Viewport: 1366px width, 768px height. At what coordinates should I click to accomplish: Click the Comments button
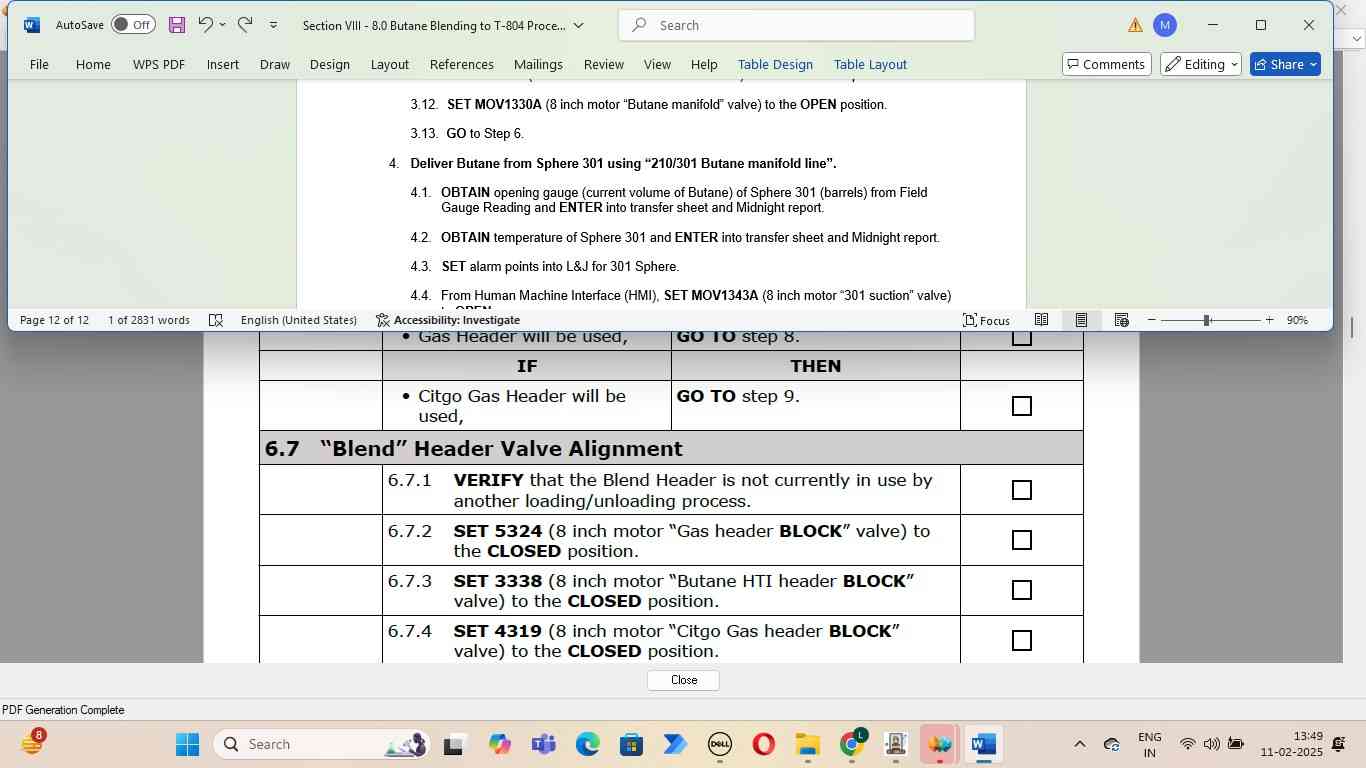1104,64
